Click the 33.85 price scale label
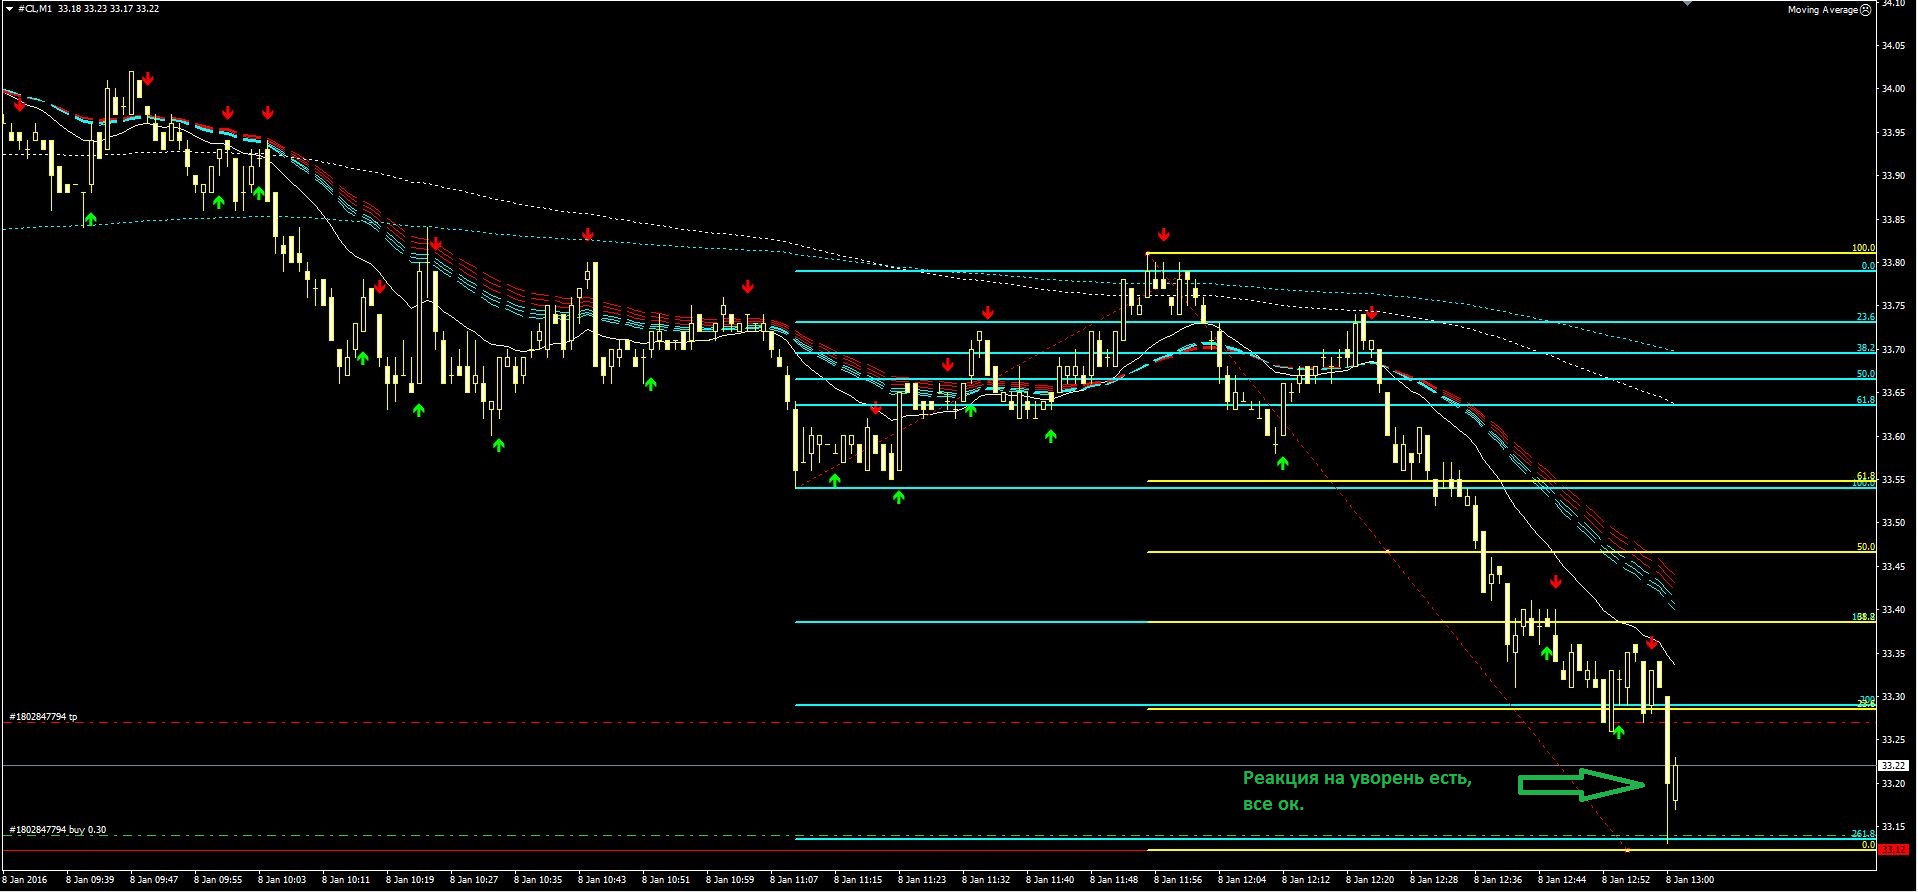Viewport: 1918px width, 892px height. 1893,220
